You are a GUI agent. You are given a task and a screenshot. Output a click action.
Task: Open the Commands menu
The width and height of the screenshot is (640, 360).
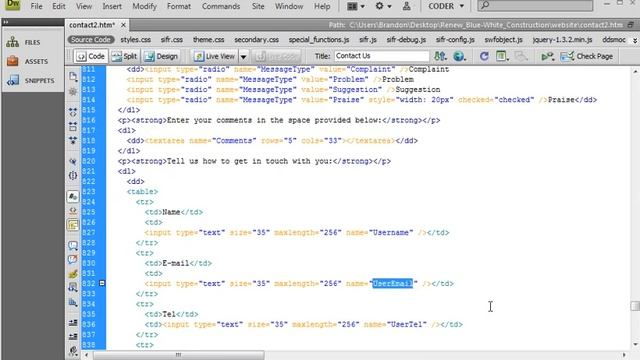pos(221,6)
